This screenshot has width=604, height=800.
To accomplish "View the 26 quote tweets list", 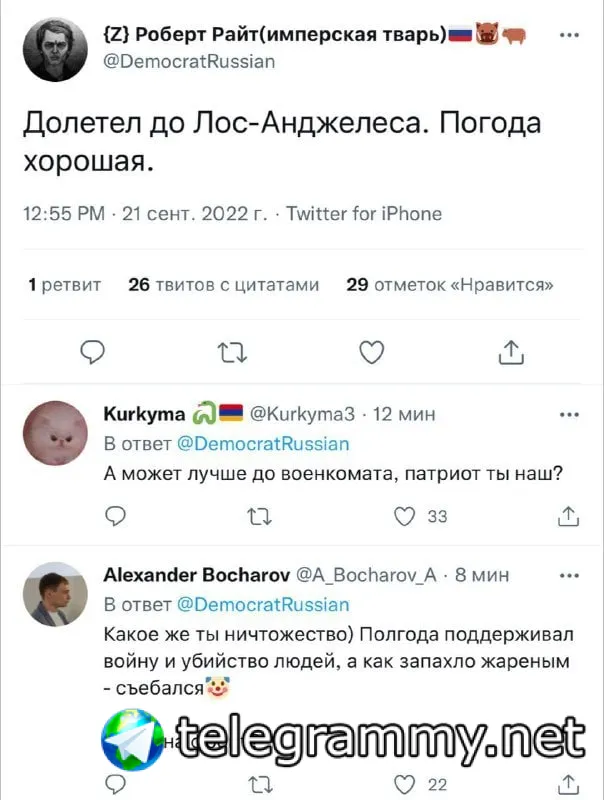I will pos(223,284).
